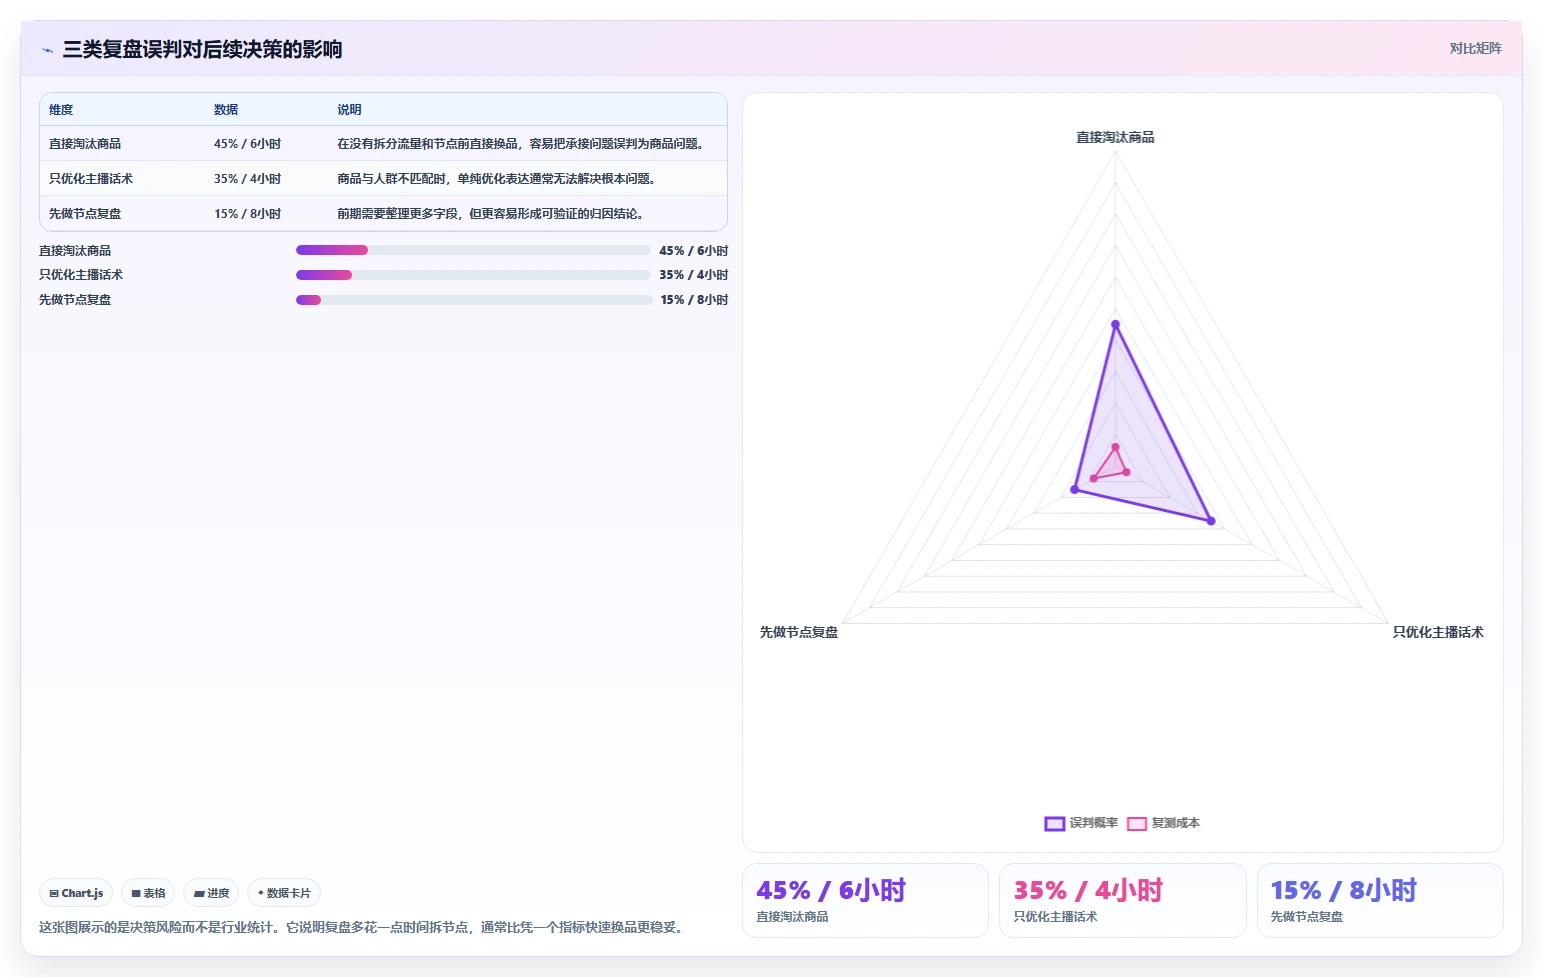Click the 说明 column header
1543x977 pixels.
pos(349,110)
